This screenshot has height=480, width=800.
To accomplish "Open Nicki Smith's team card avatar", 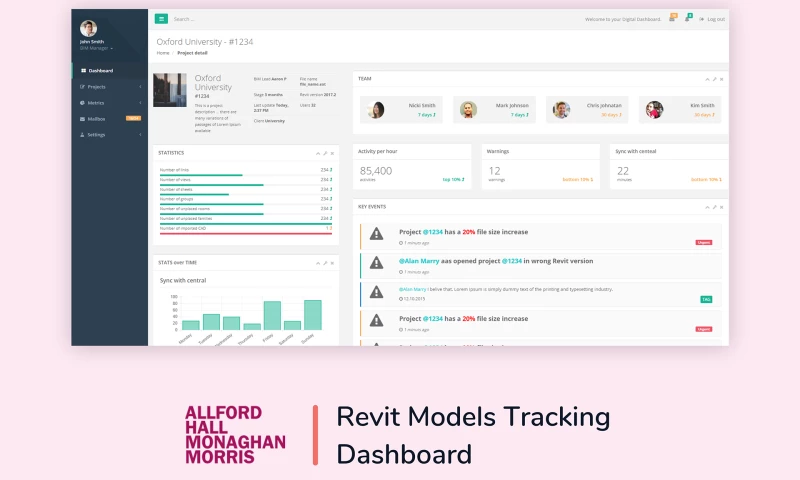I will tap(376, 110).
